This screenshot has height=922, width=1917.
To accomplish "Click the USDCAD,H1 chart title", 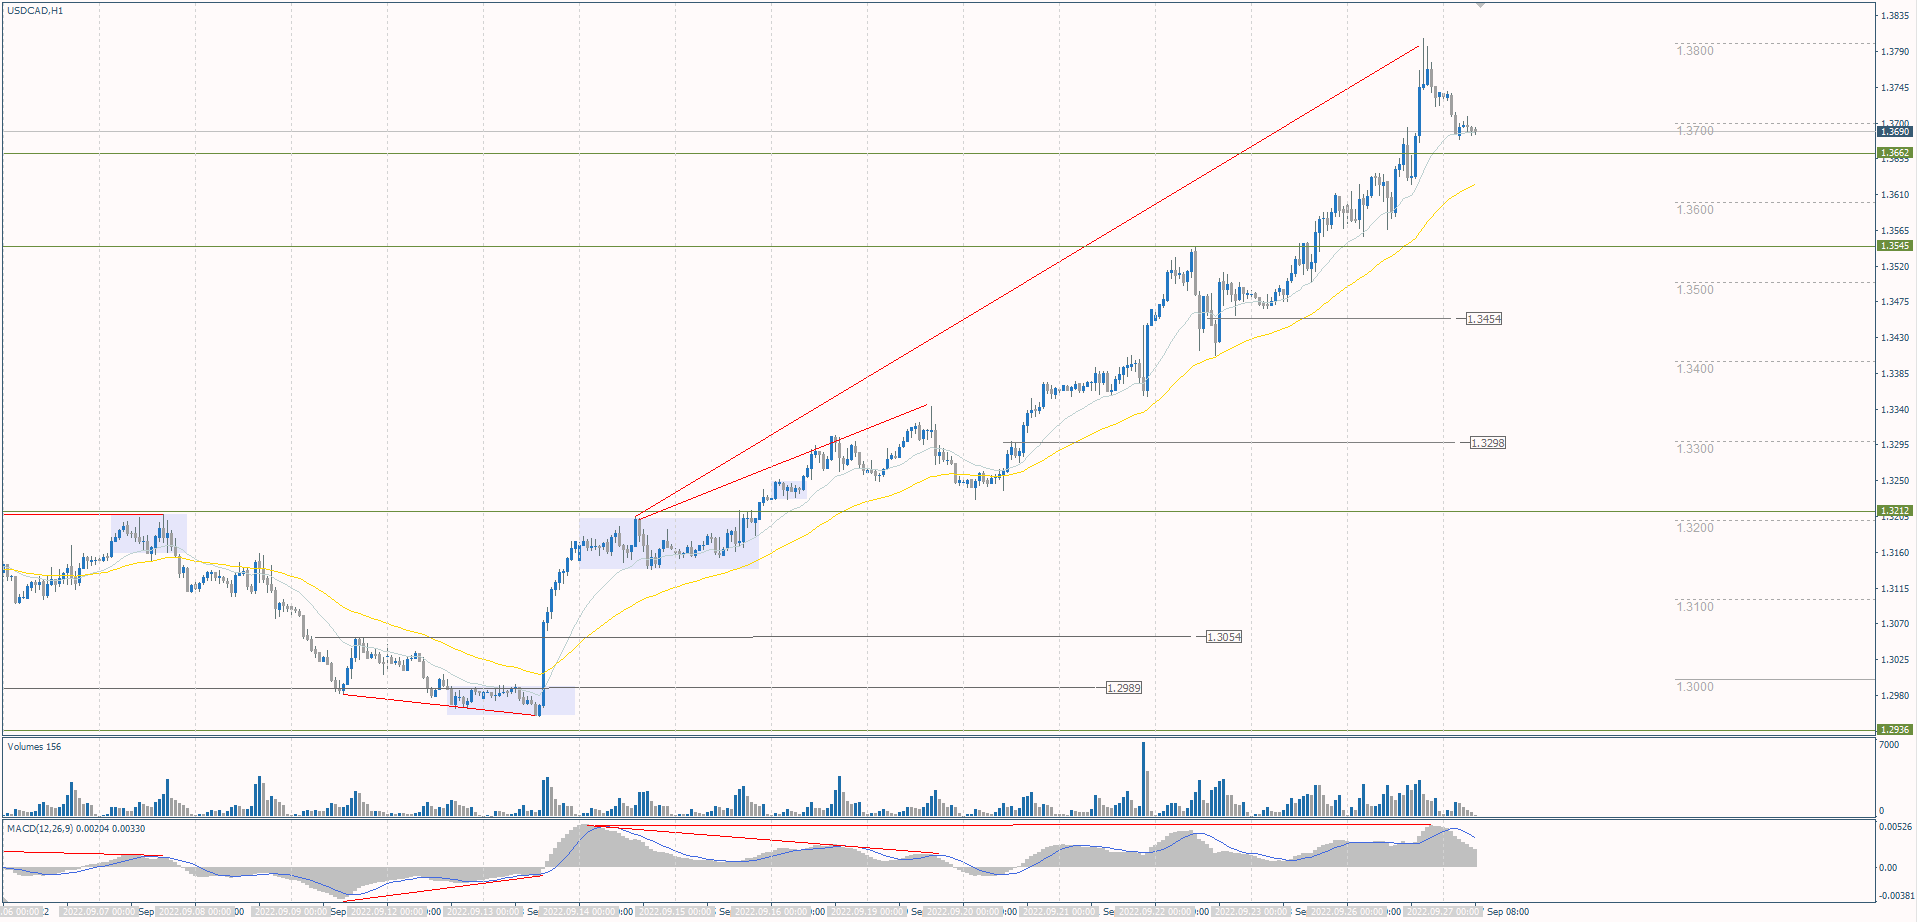I will (x=35, y=11).
